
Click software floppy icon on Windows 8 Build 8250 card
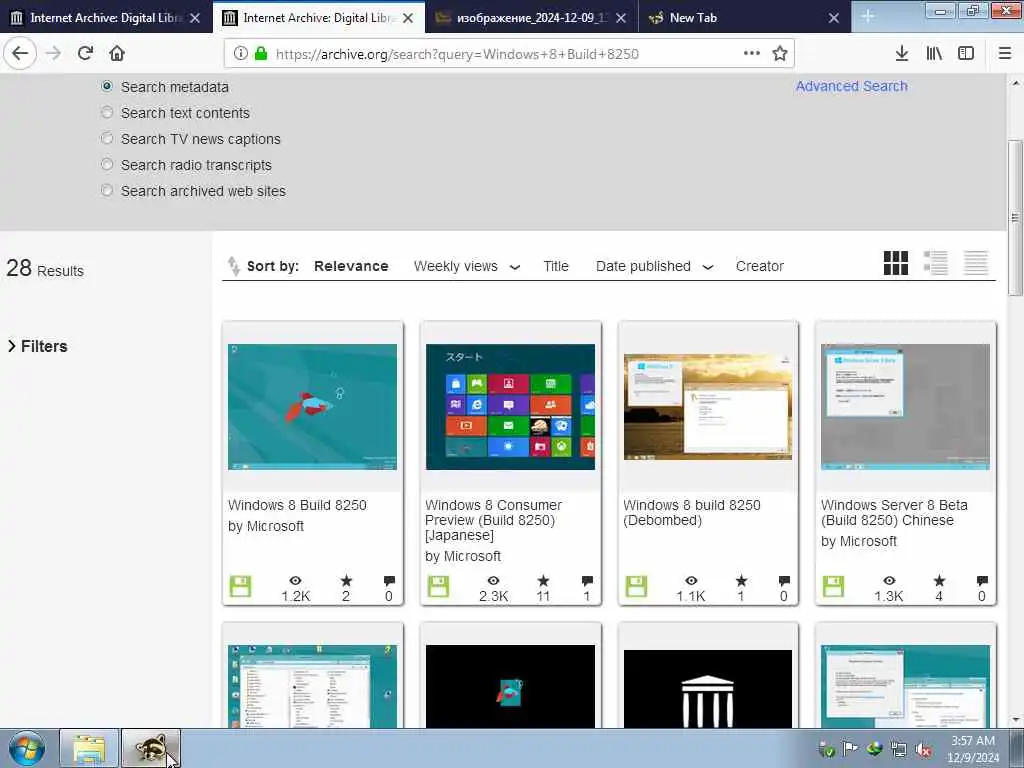[240, 586]
